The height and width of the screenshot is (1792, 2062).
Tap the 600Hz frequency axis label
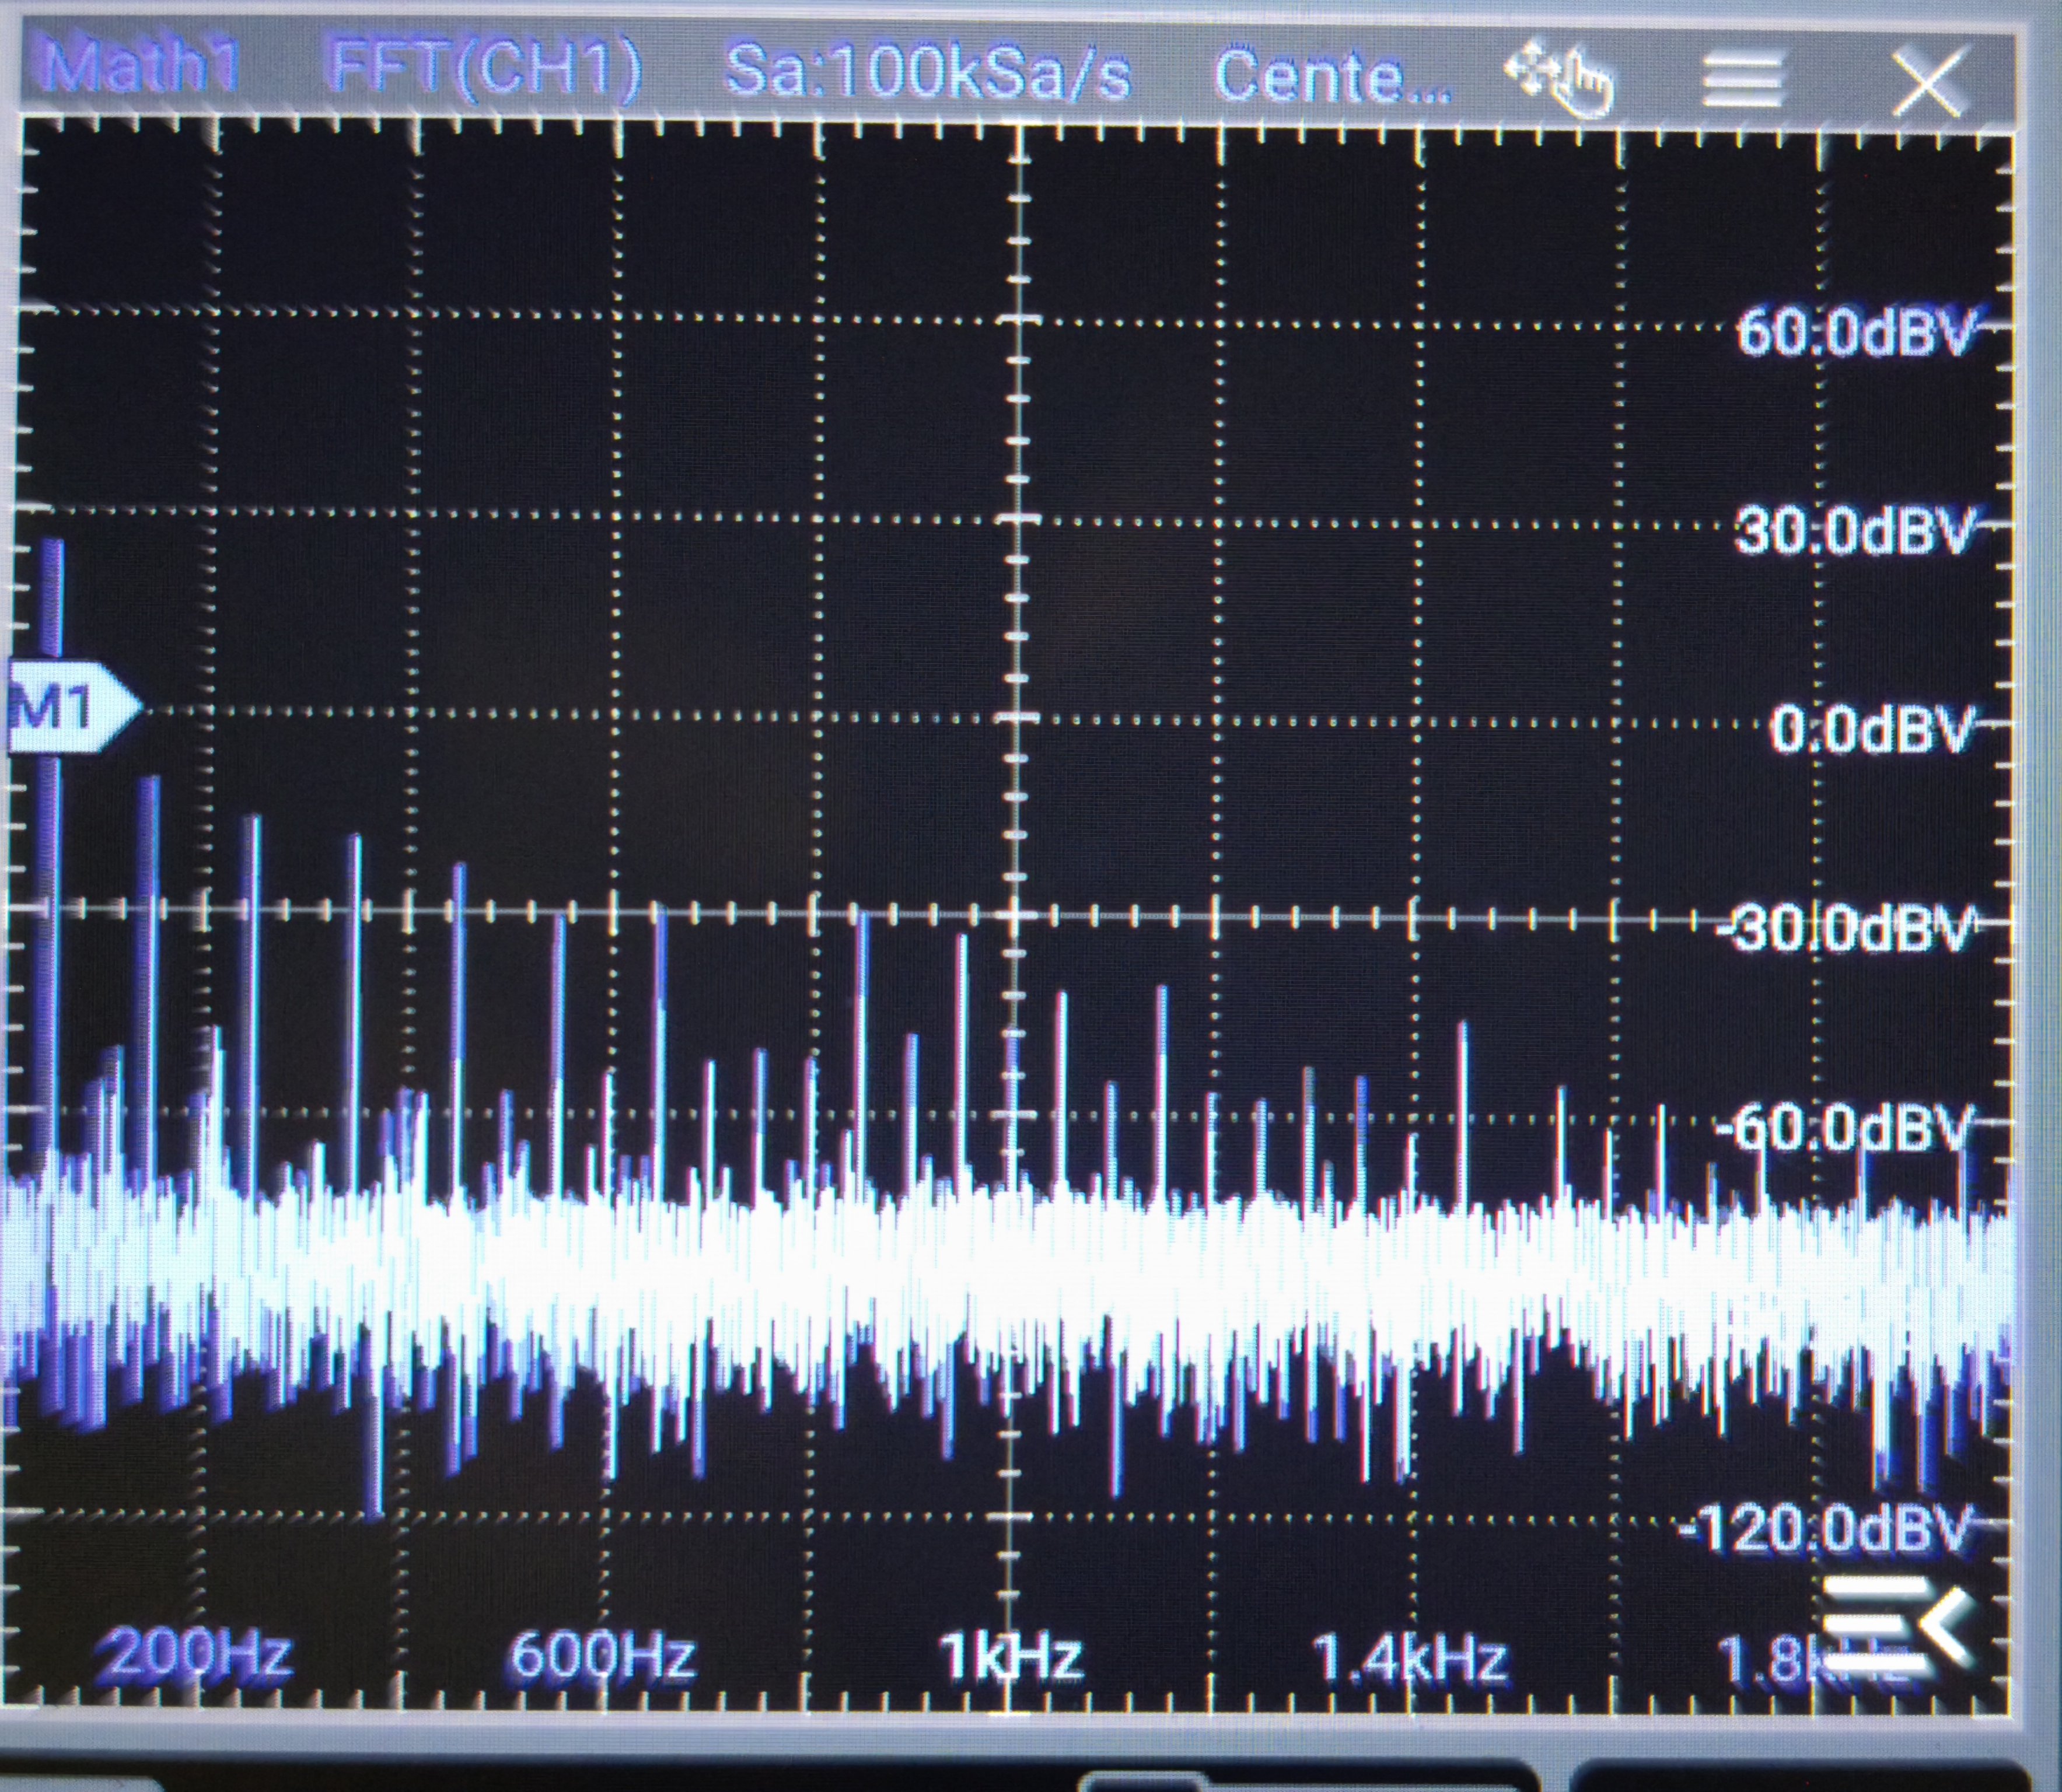point(603,1657)
